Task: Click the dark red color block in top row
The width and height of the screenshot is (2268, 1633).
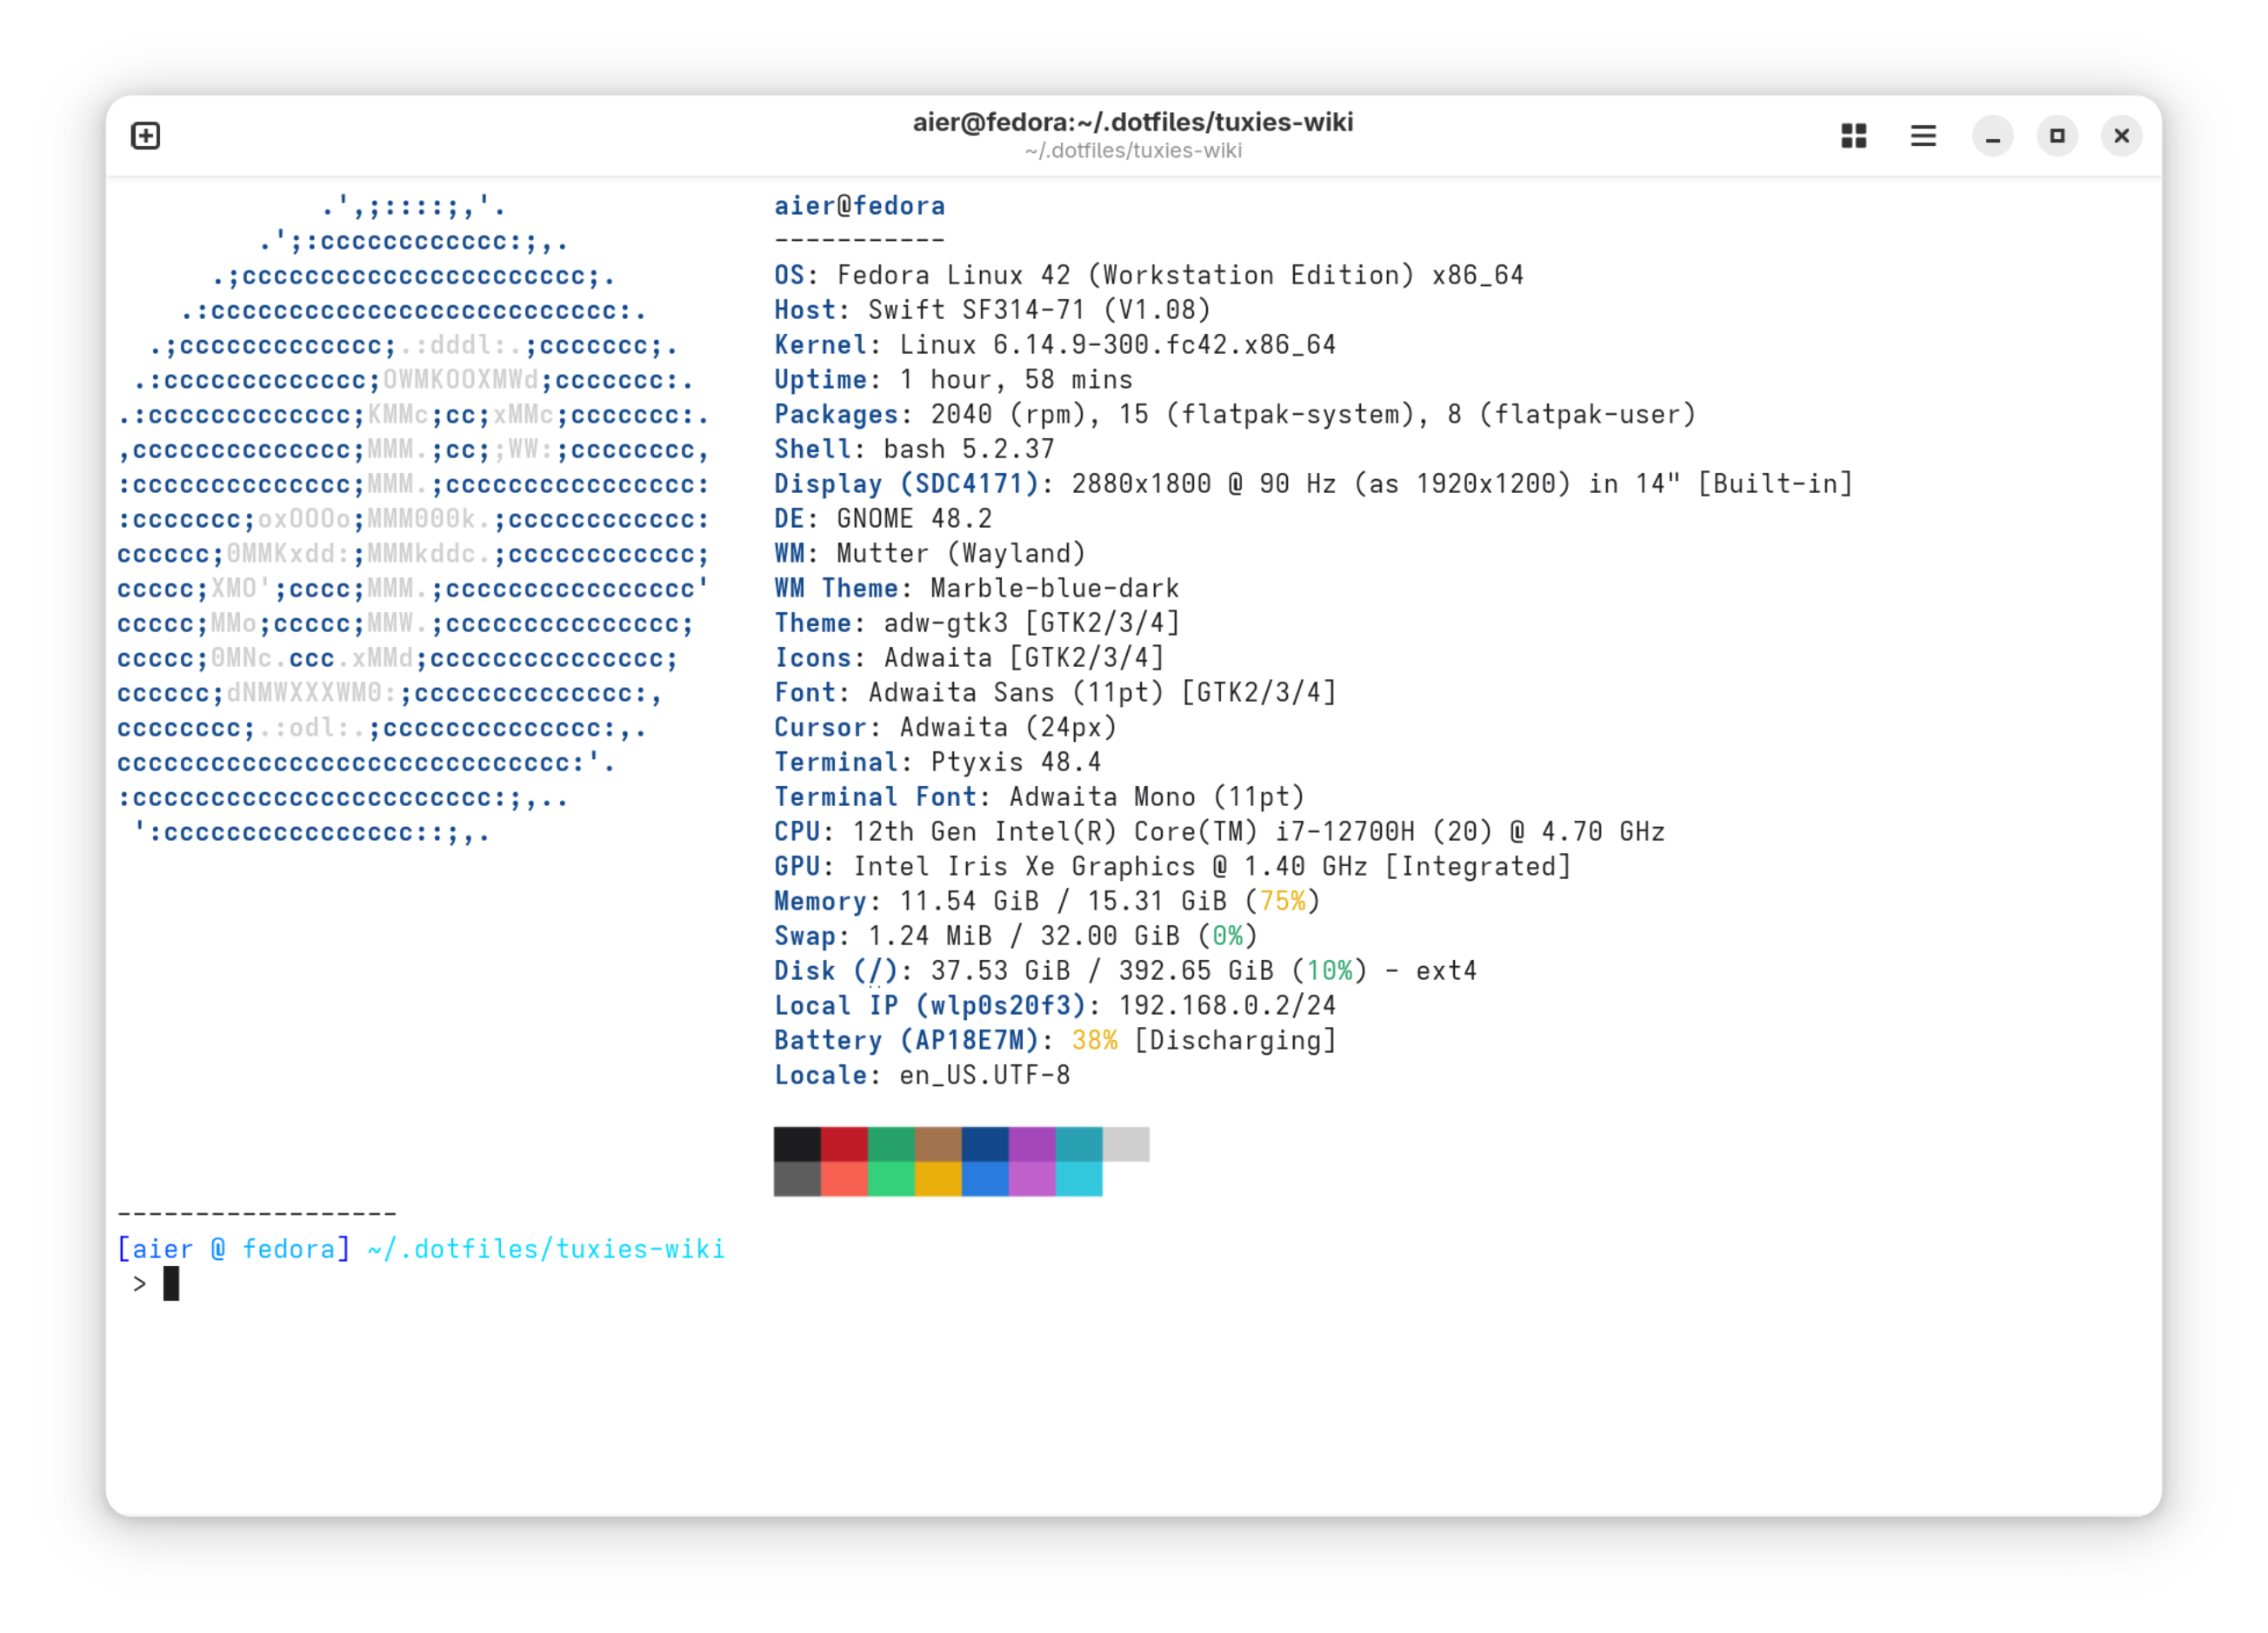Action: coord(844,1144)
